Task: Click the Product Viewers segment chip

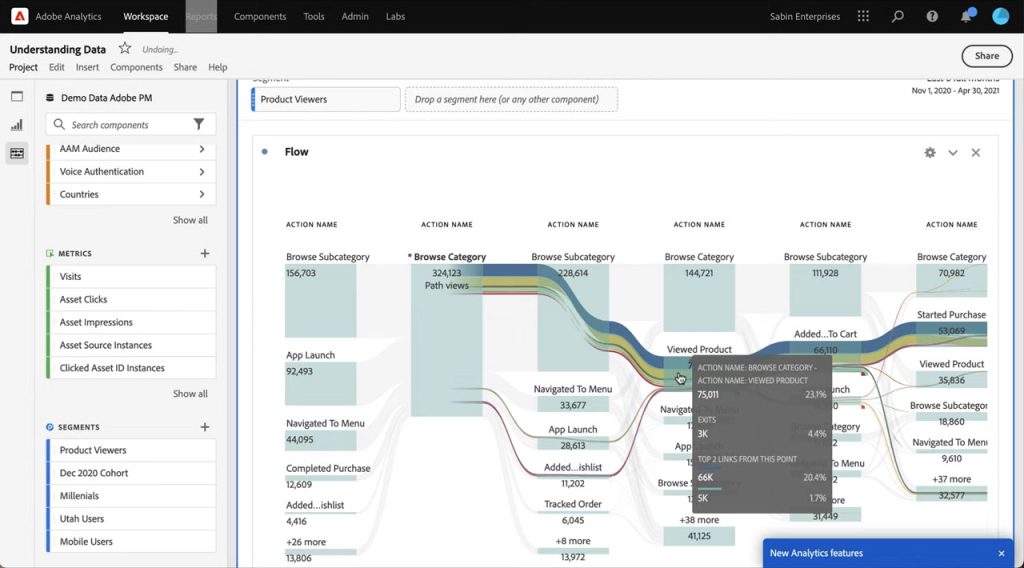Action: coord(326,99)
